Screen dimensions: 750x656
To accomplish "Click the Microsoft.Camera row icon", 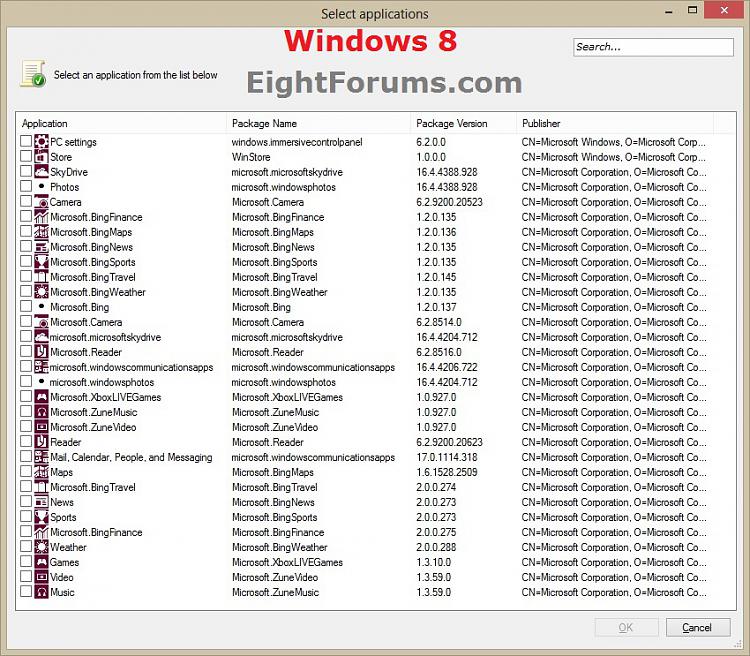I will point(41,322).
